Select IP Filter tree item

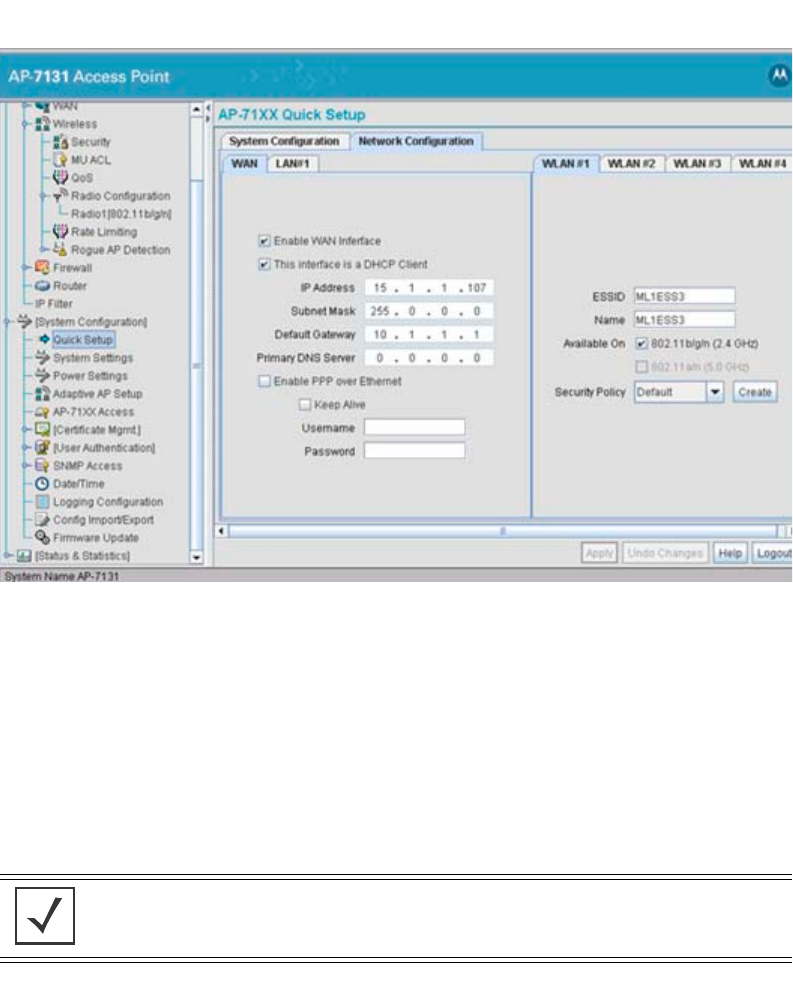[x=53, y=304]
